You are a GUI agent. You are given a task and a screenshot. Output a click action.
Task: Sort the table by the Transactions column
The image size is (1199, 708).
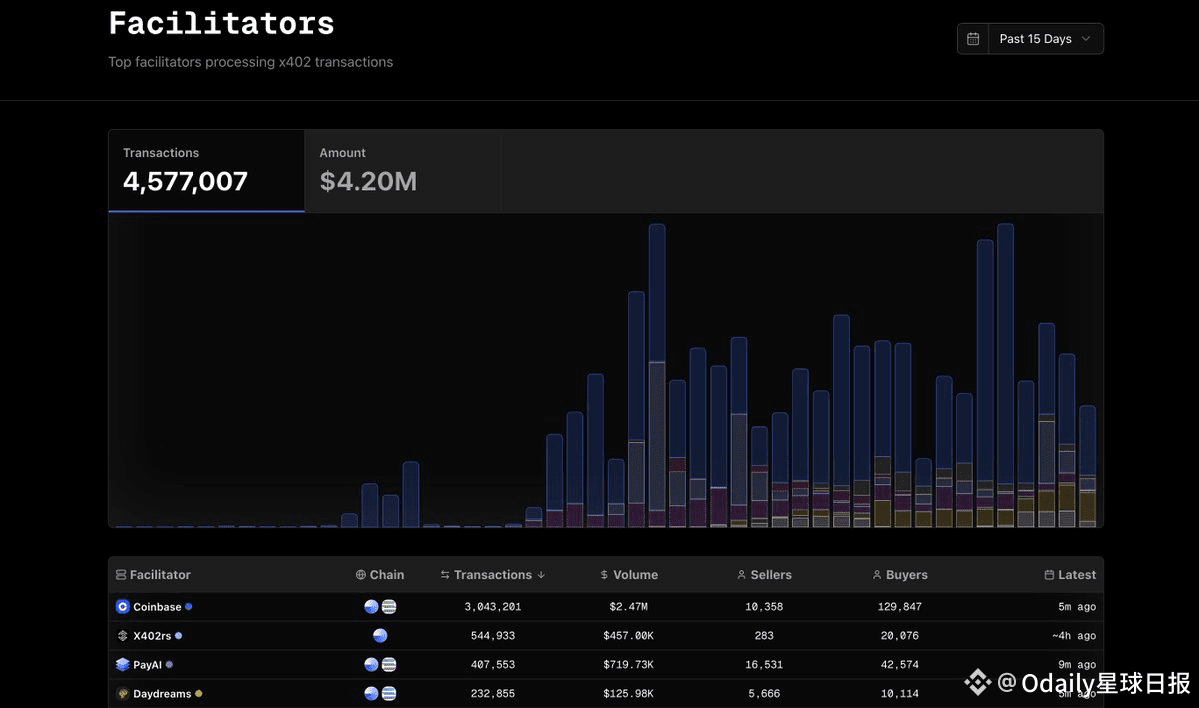pyautogui.click(x=493, y=575)
